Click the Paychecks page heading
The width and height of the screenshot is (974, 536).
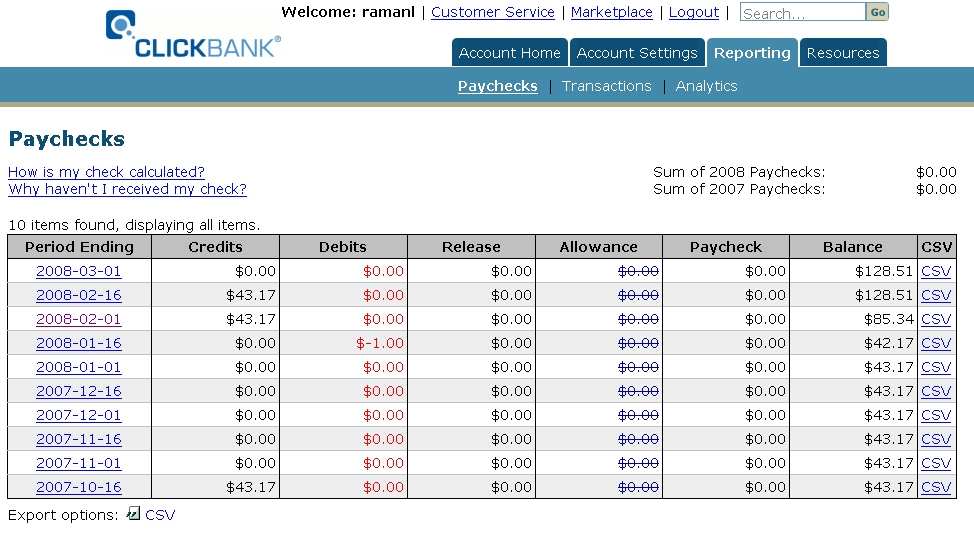coord(66,139)
